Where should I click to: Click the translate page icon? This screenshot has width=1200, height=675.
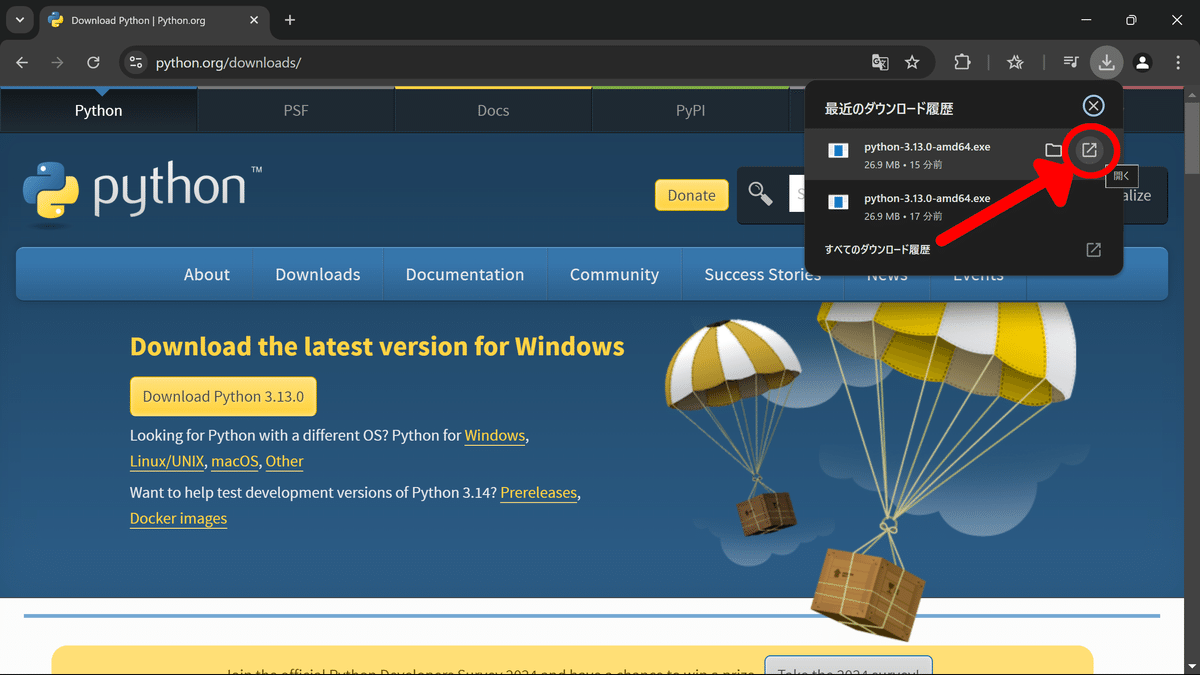click(880, 62)
